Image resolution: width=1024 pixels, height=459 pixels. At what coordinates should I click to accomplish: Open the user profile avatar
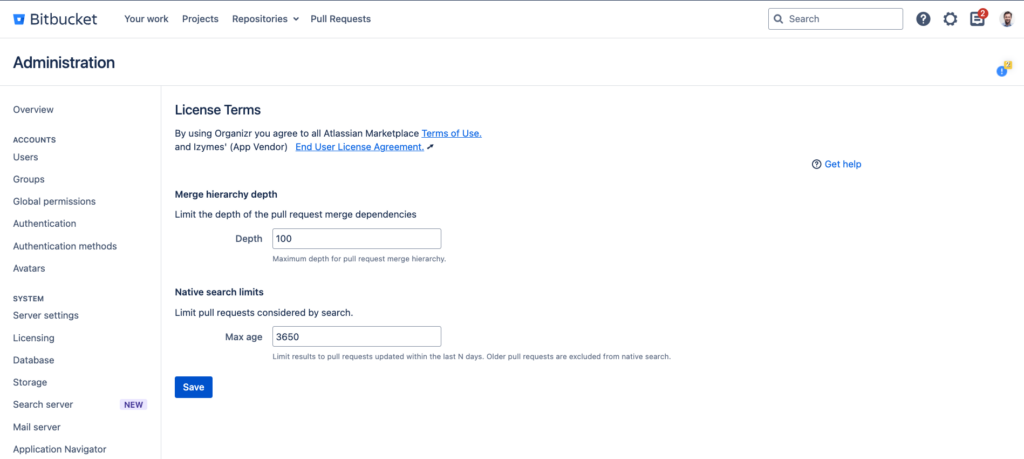(x=1006, y=19)
